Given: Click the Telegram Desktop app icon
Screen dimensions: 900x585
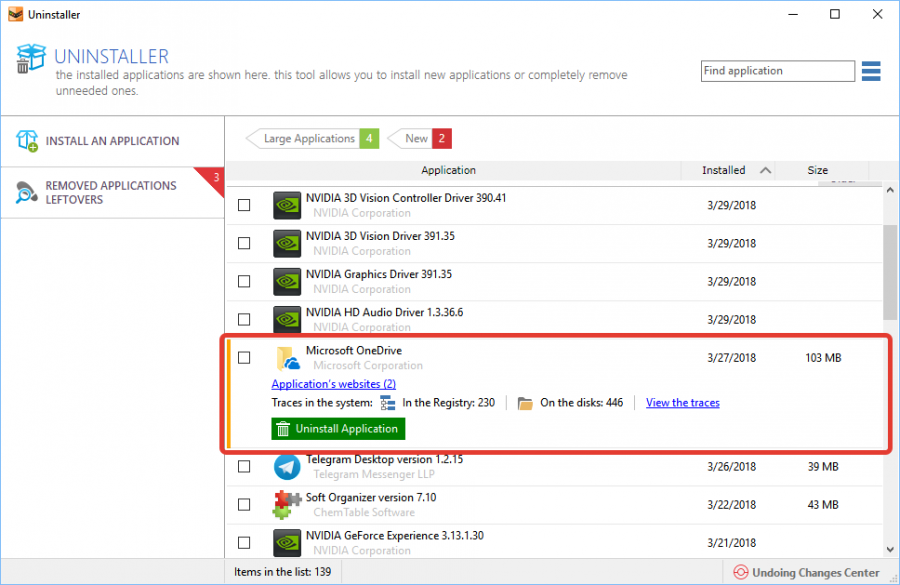Looking at the screenshot, I should tap(287, 467).
